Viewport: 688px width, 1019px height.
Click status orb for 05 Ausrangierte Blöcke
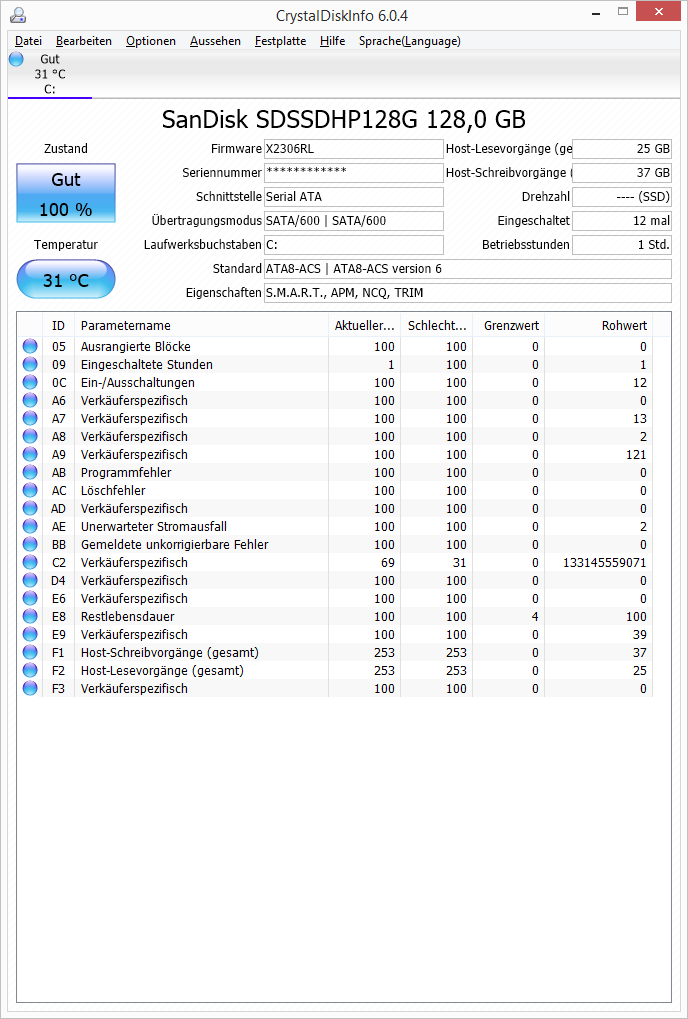(30, 346)
